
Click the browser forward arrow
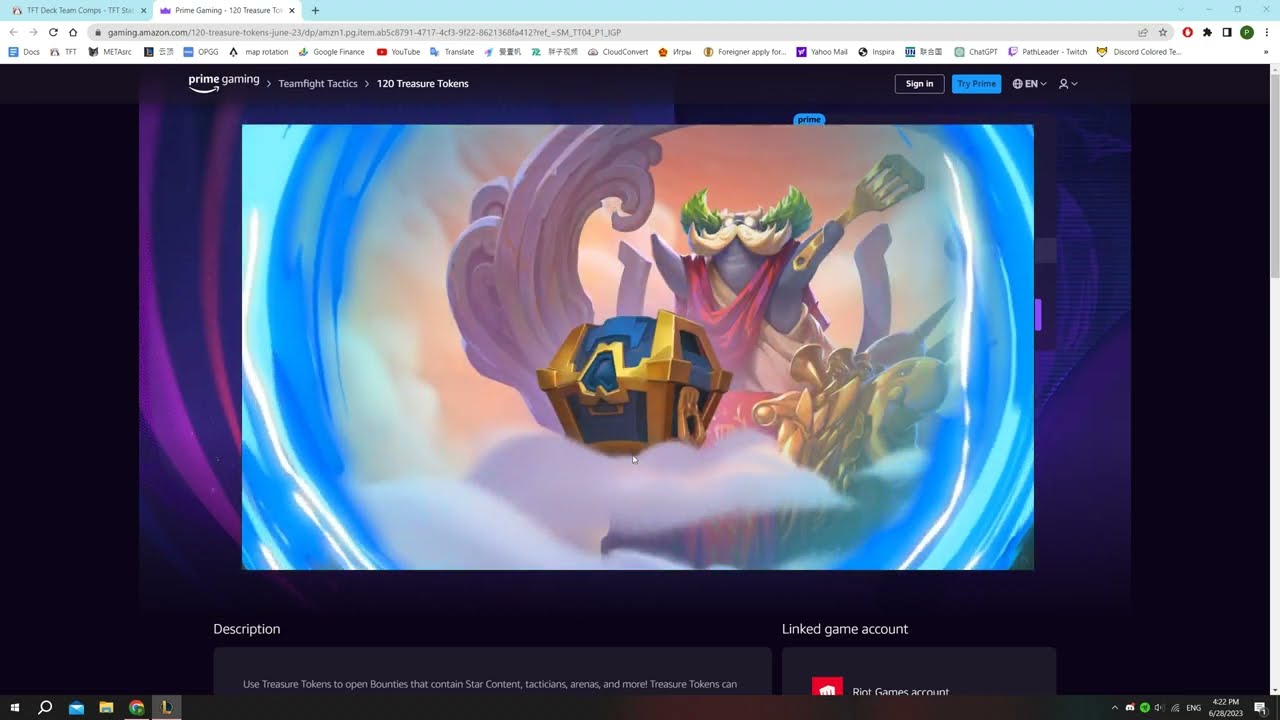(x=33, y=32)
